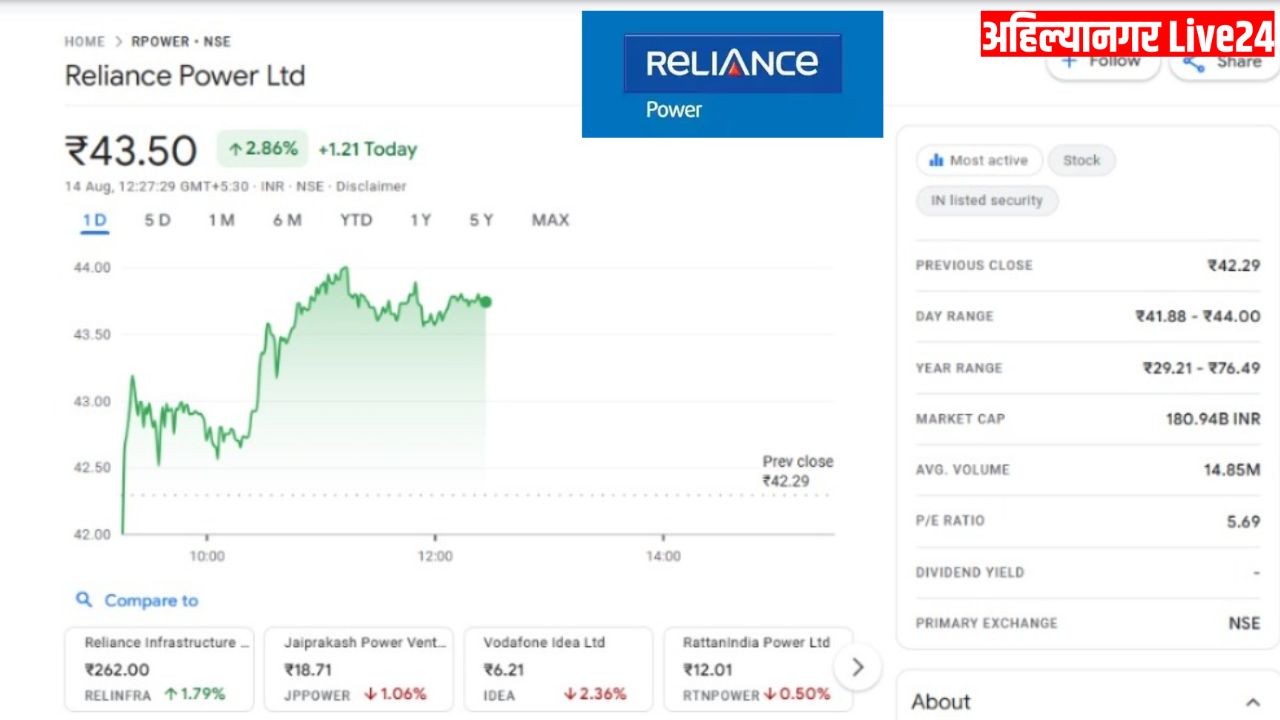The image size is (1280, 720).
Task: Open the Reliance Infrastructure comparison card
Action: click(x=160, y=669)
